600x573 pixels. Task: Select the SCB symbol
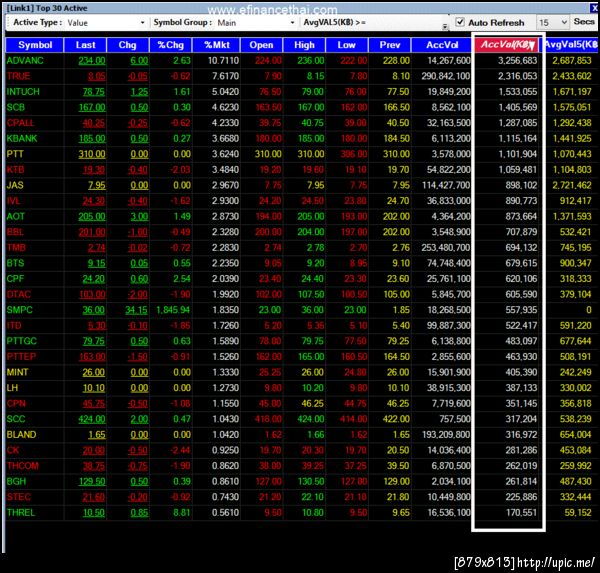point(16,107)
